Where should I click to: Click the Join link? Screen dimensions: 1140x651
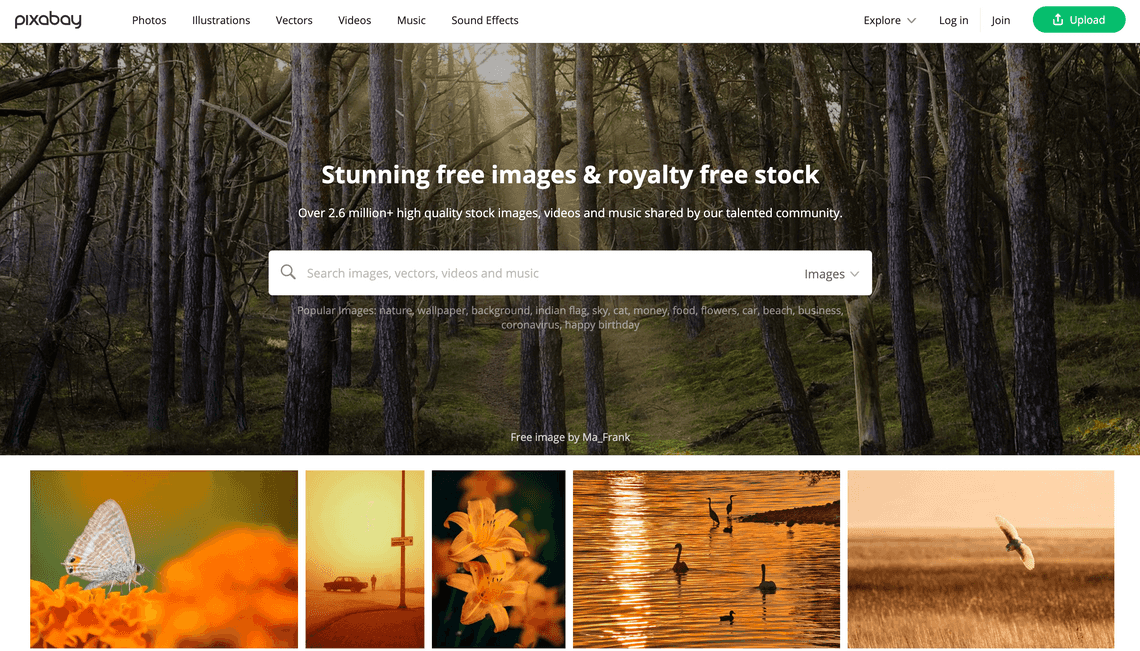pyautogui.click(x=1000, y=20)
